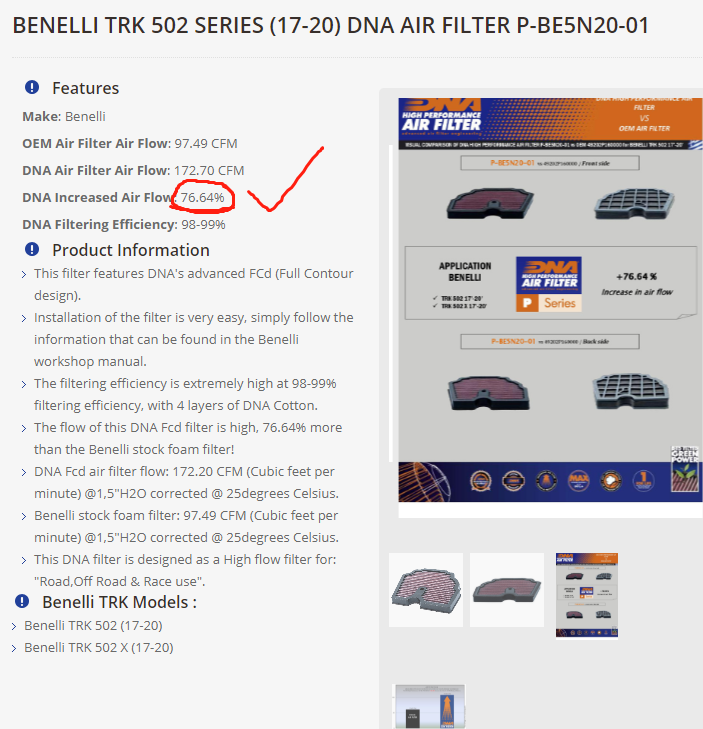Click the circled 76.64% airflow value

click(203, 197)
